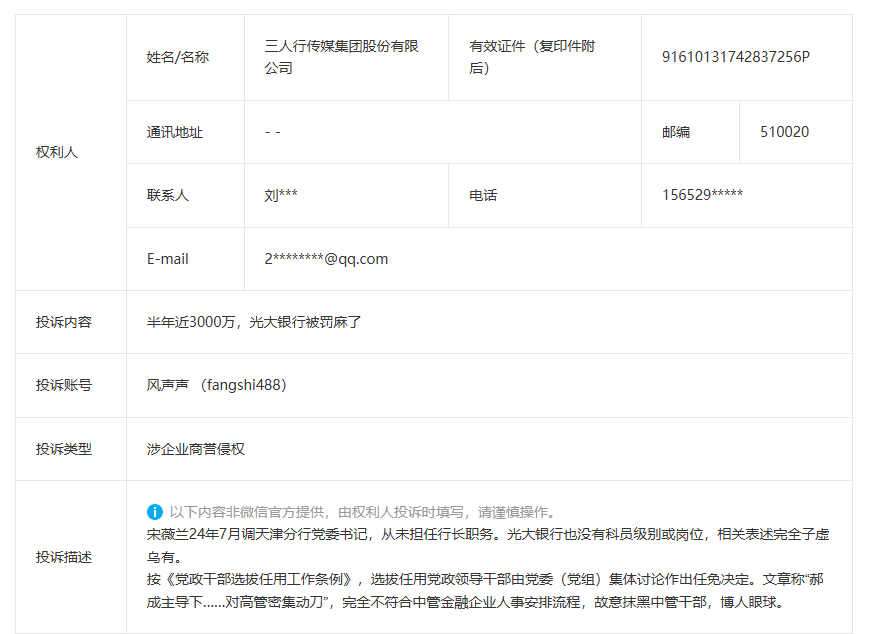The height and width of the screenshot is (634, 874).
Task: Select the 权利人 label cell
Action: pyautogui.click(x=71, y=152)
